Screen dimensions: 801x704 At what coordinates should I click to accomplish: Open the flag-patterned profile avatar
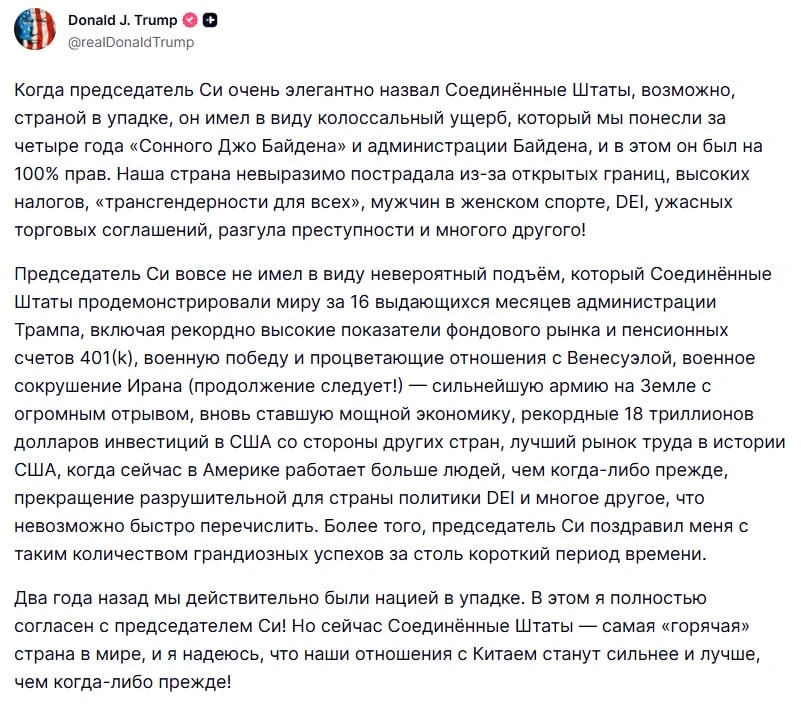(x=35, y=29)
